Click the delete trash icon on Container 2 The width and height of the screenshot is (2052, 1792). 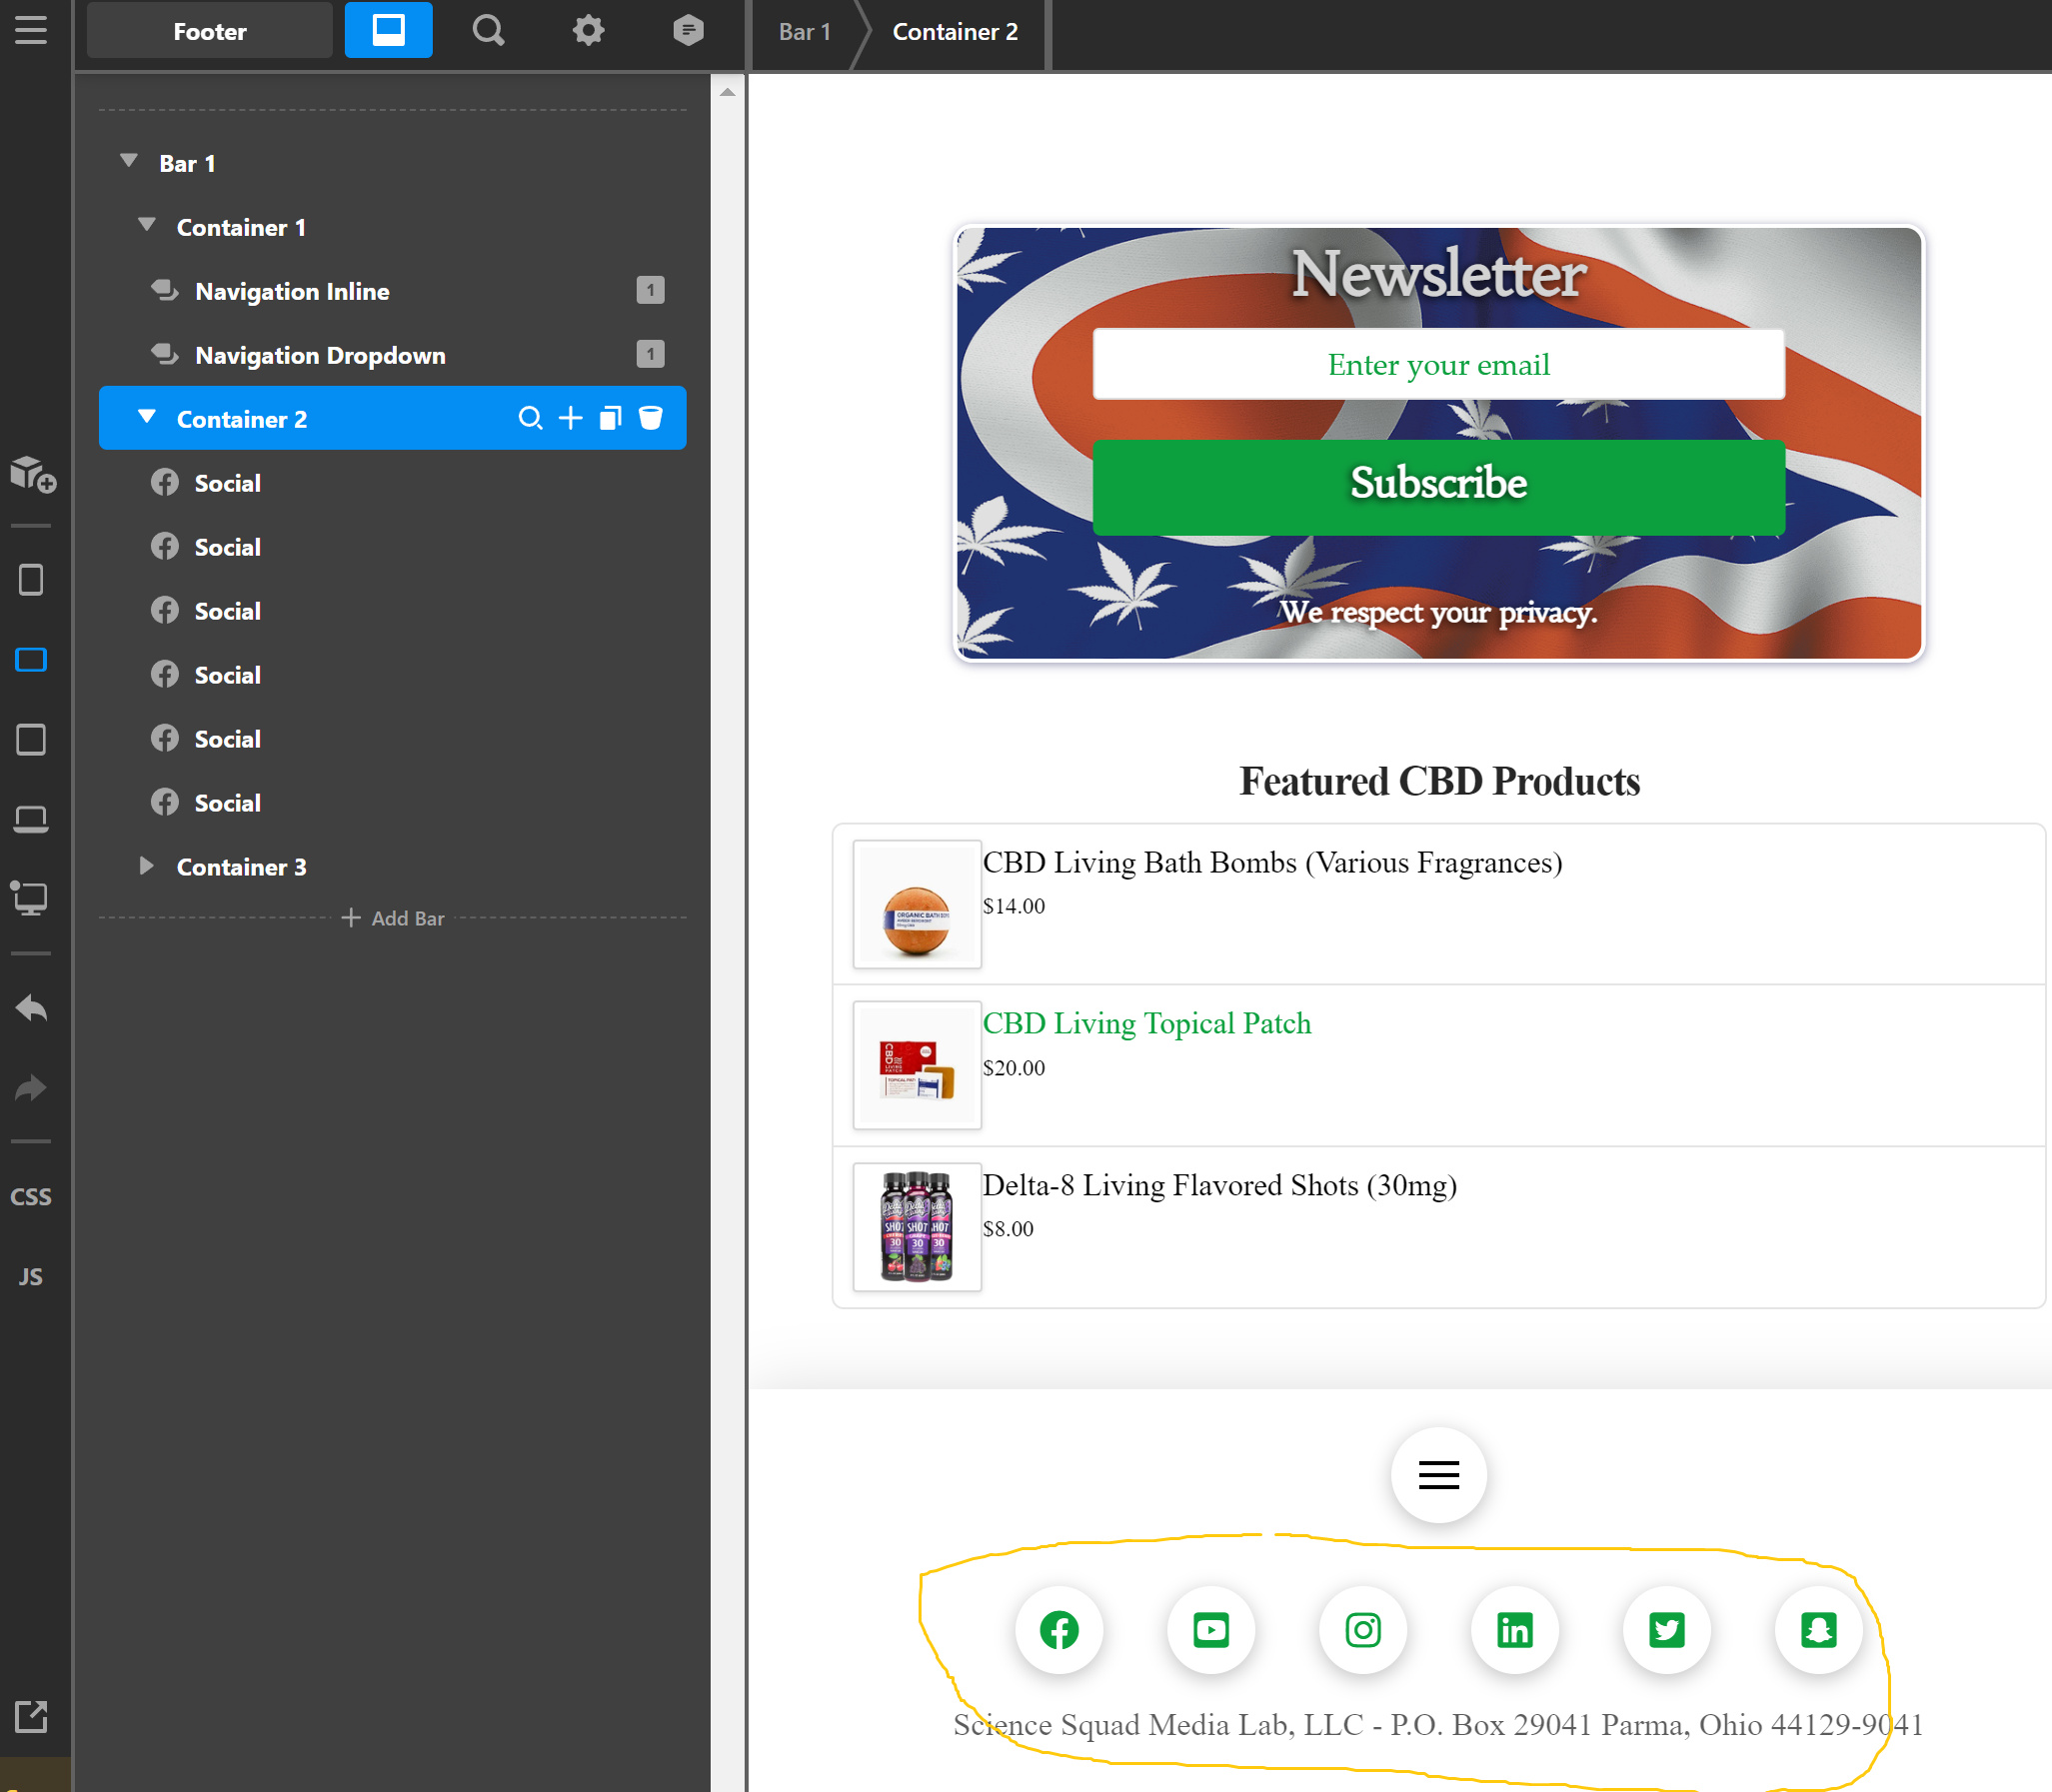coord(651,418)
